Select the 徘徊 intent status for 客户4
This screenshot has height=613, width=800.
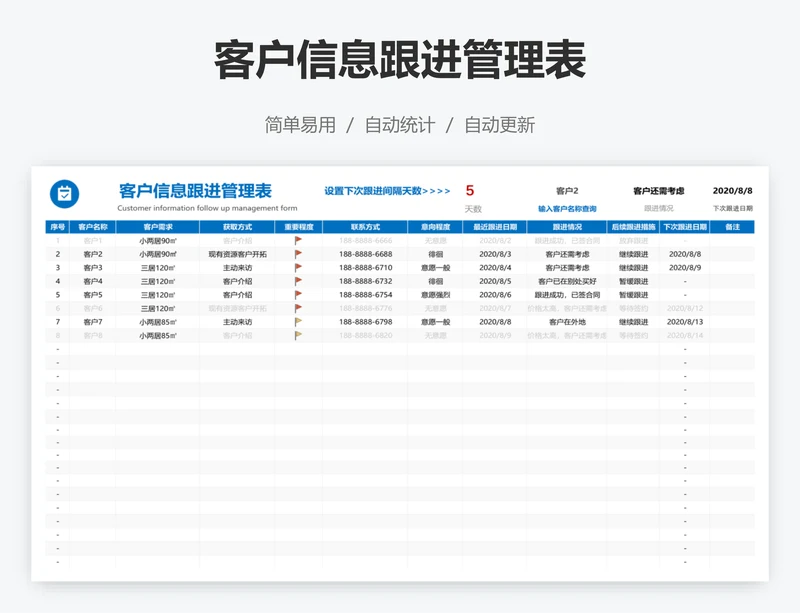click(x=437, y=282)
